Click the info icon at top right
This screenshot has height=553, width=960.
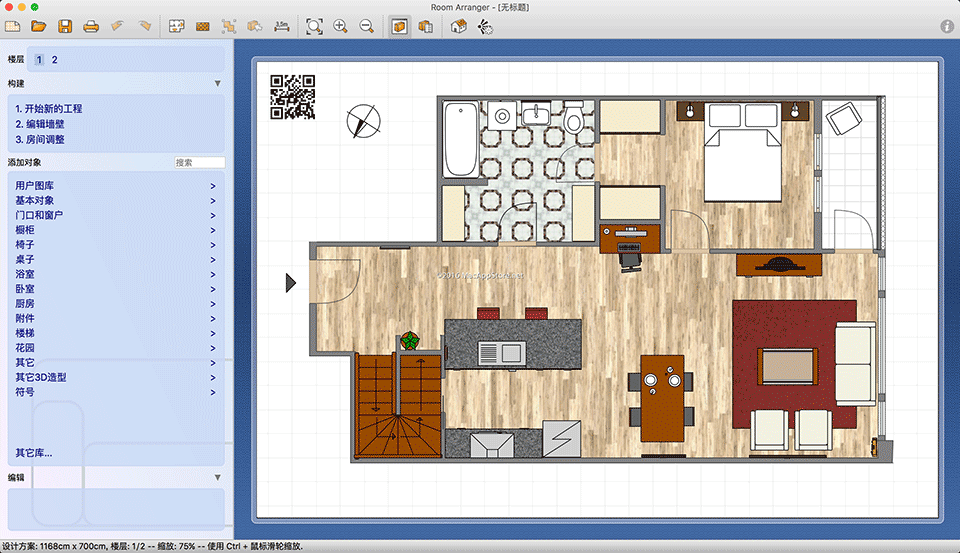(946, 27)
